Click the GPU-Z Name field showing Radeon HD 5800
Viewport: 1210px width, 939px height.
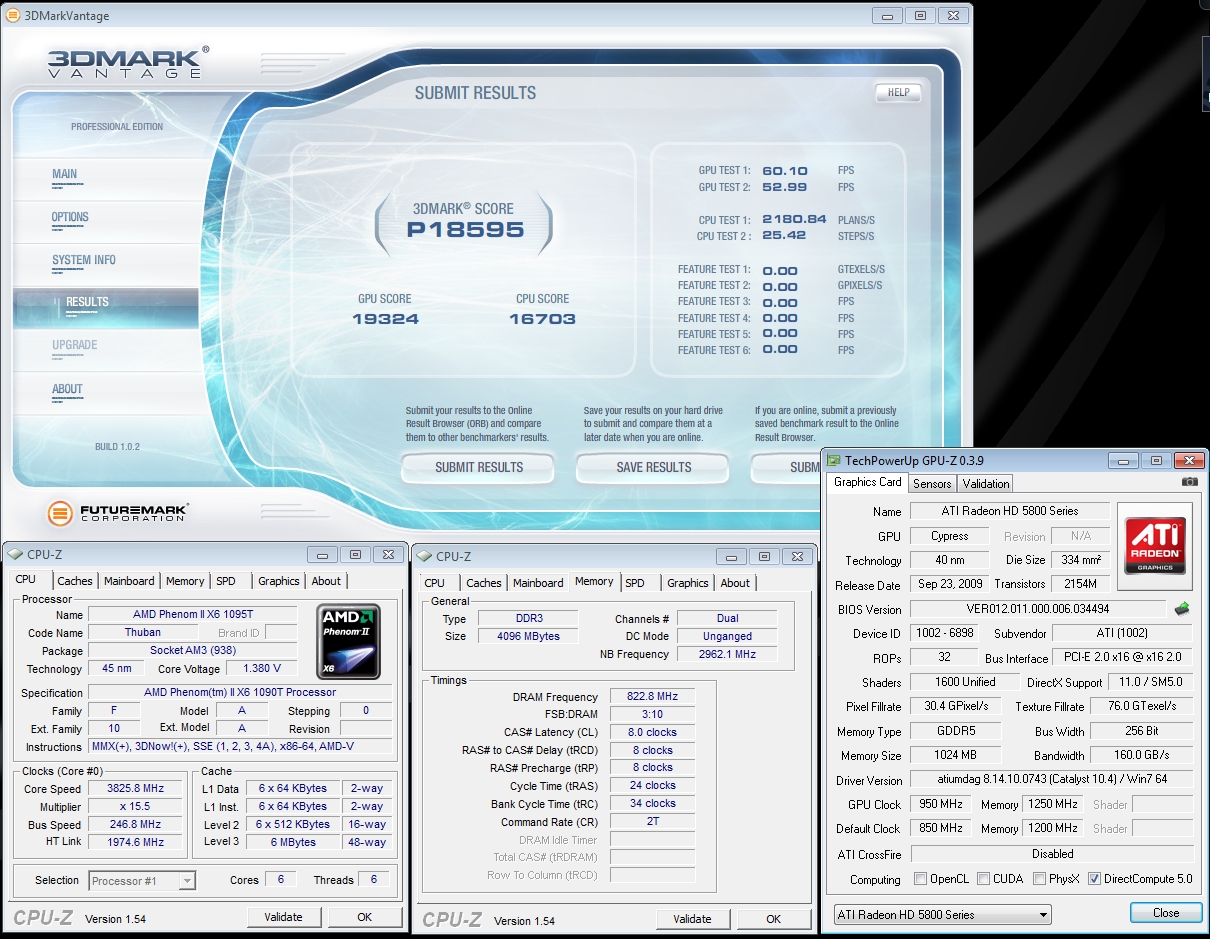tap(1010, 511)
